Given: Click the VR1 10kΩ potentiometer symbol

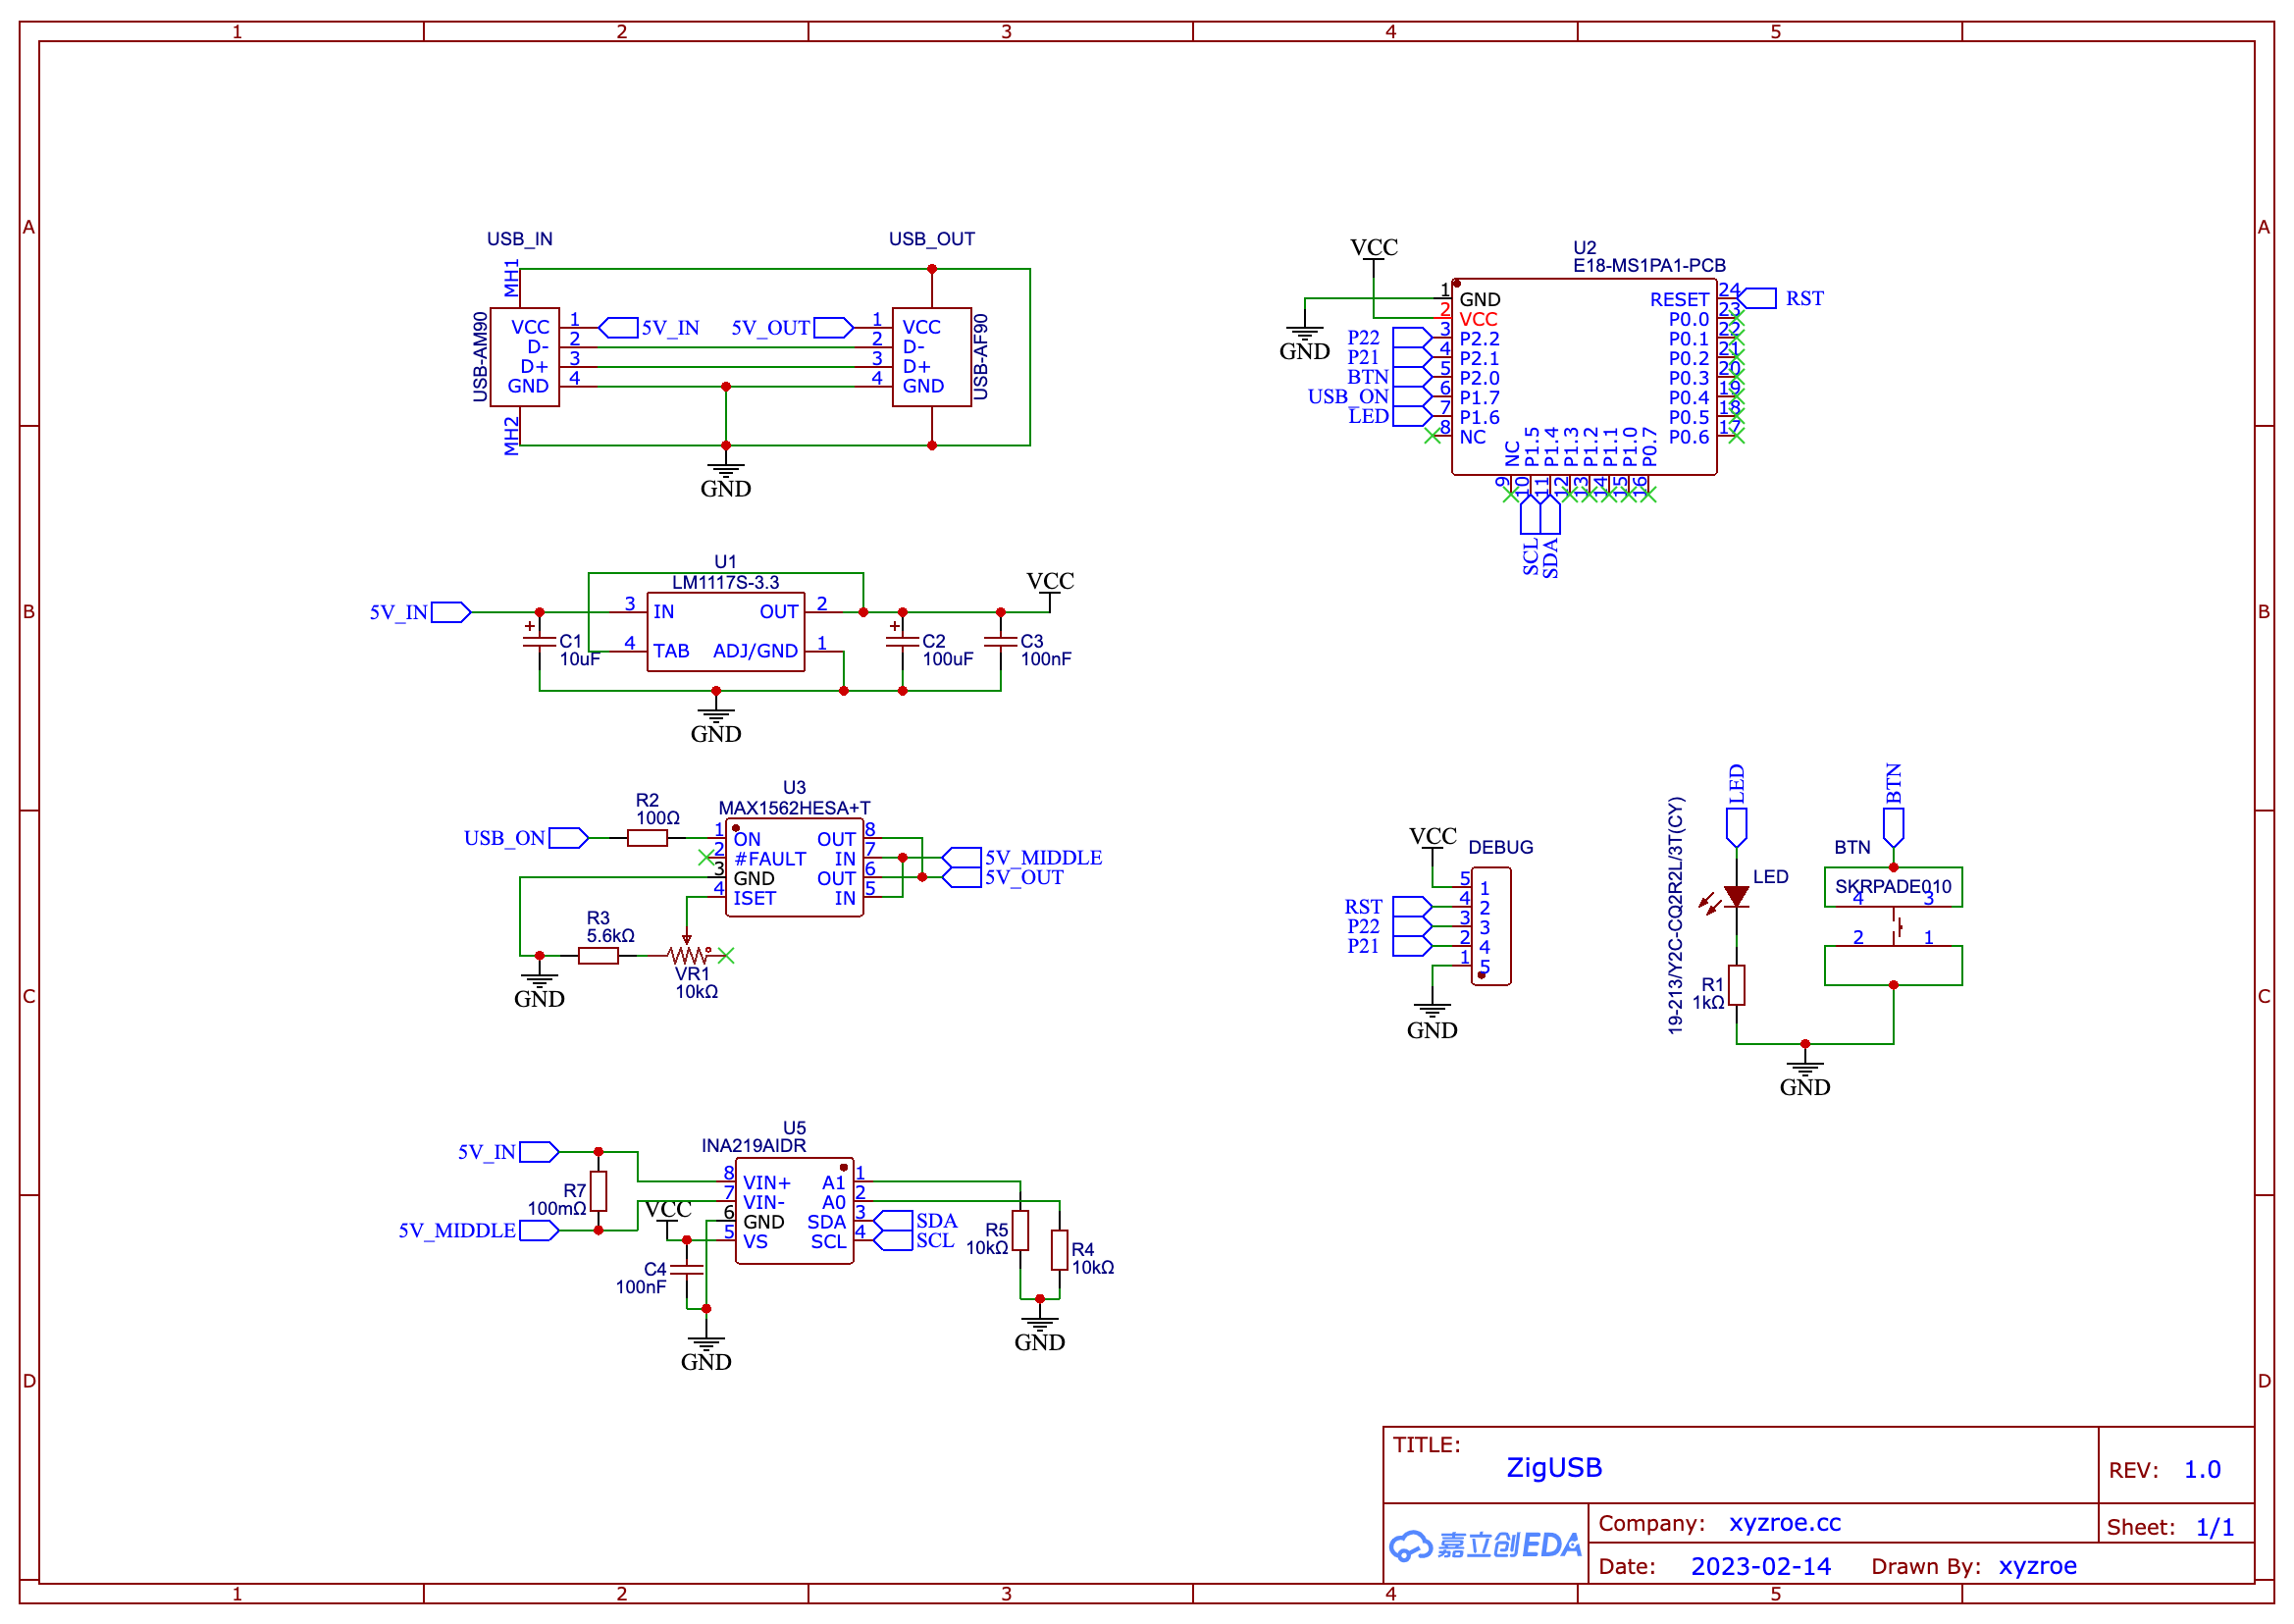Looking at the screenshot, I should pos(688,956).
